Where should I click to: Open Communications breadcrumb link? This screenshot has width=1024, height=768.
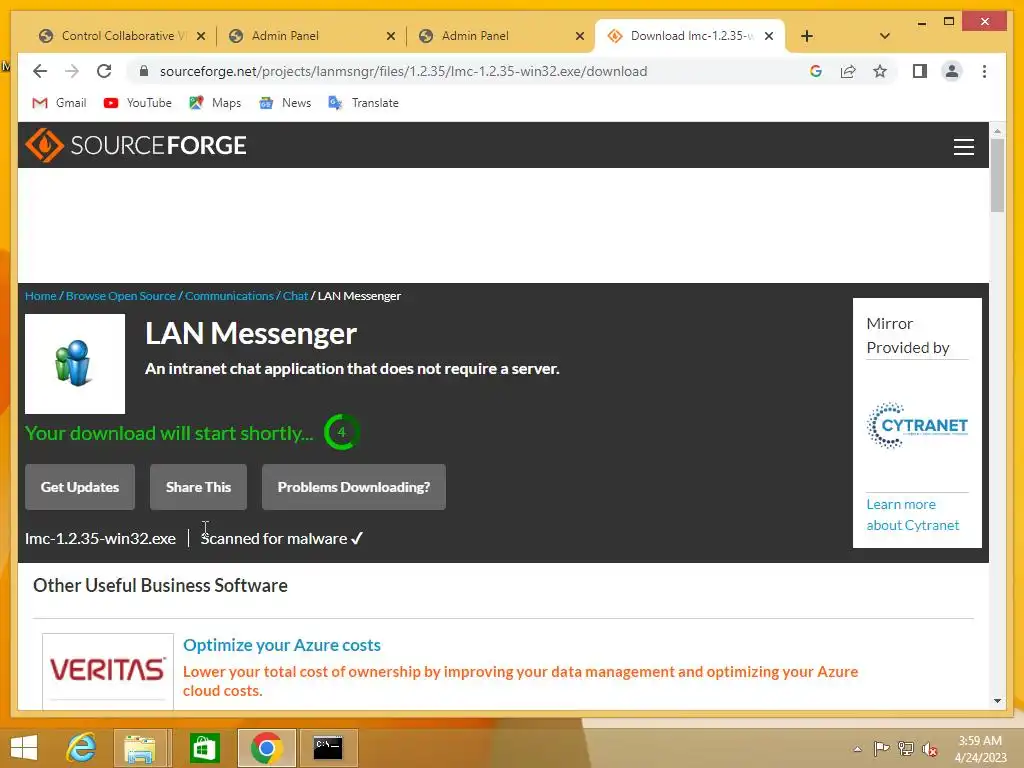point(229,296)
